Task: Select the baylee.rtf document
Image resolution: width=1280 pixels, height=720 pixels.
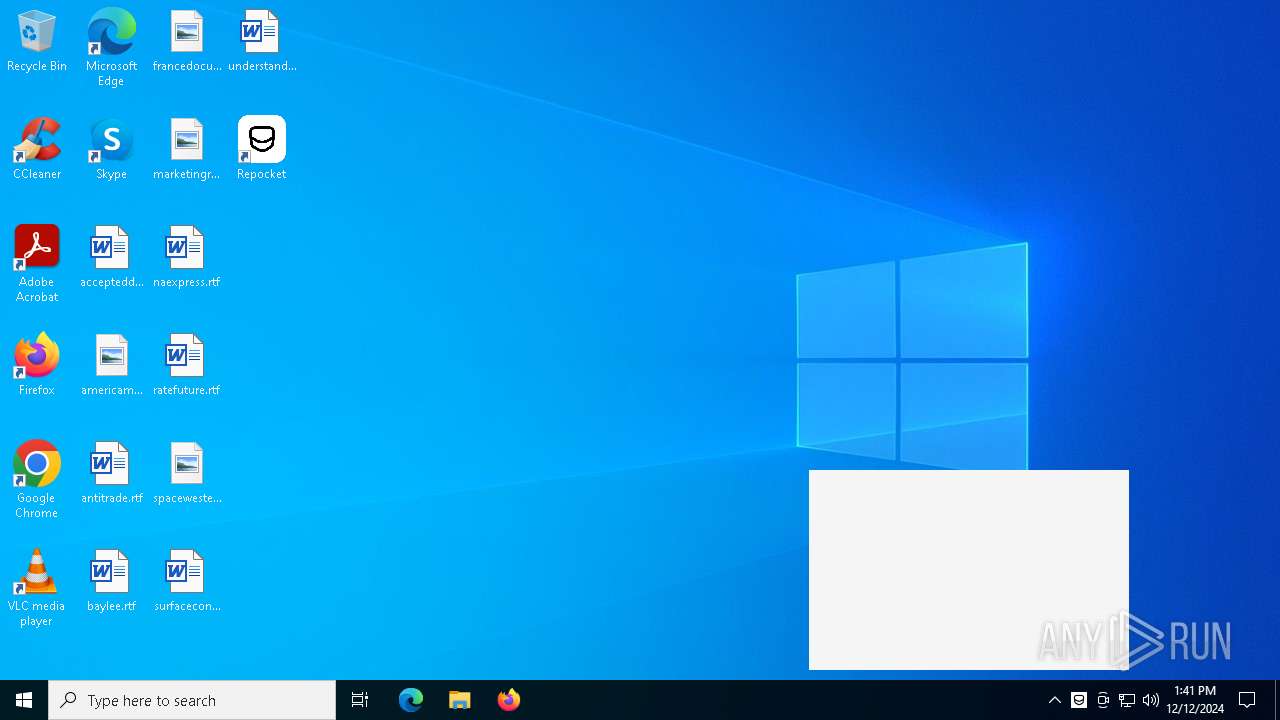Action: point(111,582)
